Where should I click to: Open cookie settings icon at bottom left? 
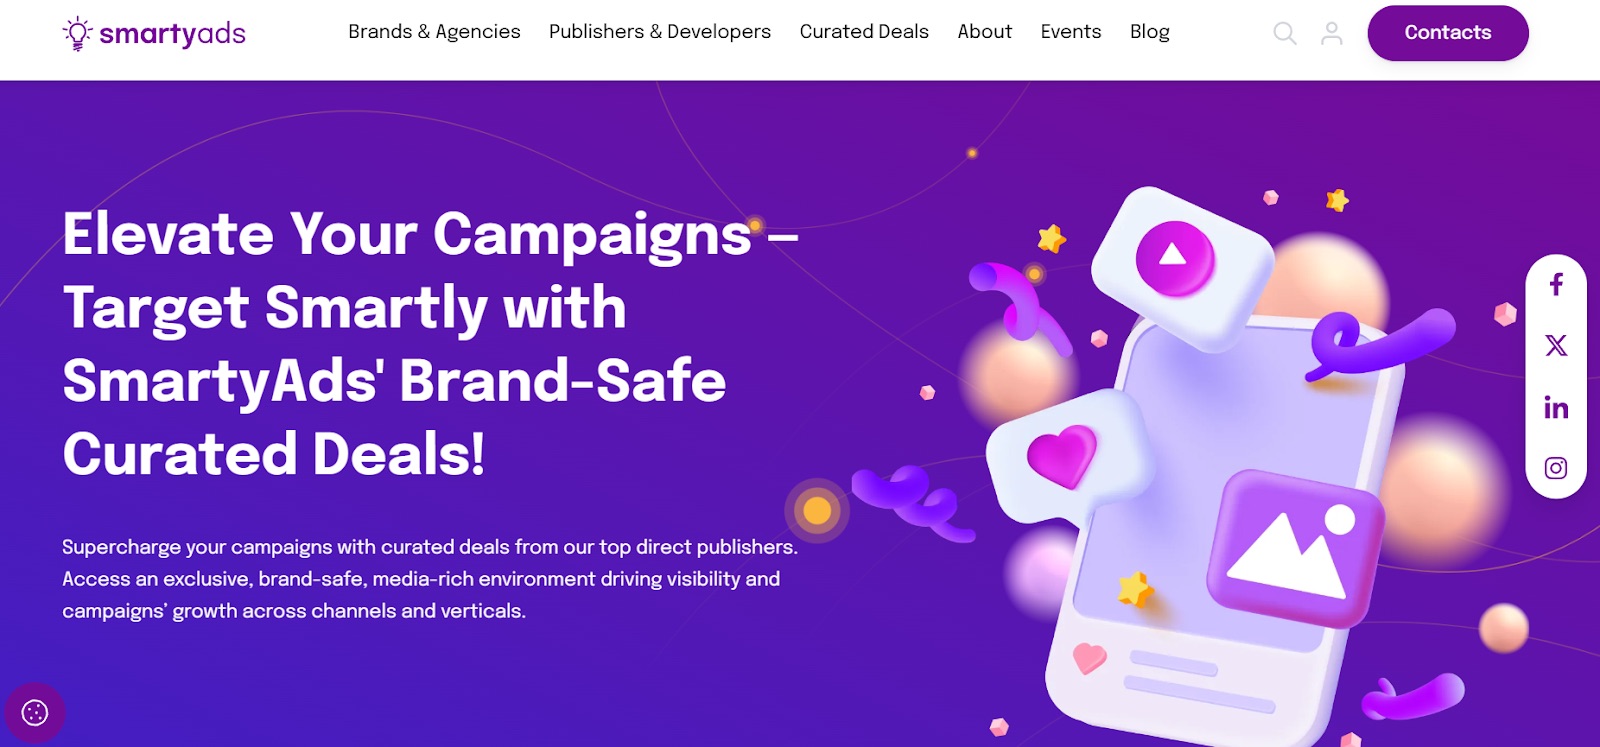pyautogui.click(x=35, y=713)
